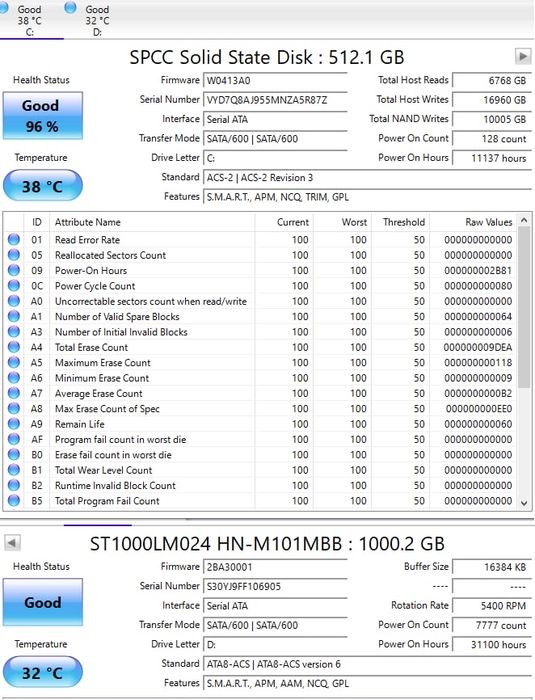This screenshot has width=535, height=700.
Task: Go to previous disk using left arrow button
Action: 12,543
